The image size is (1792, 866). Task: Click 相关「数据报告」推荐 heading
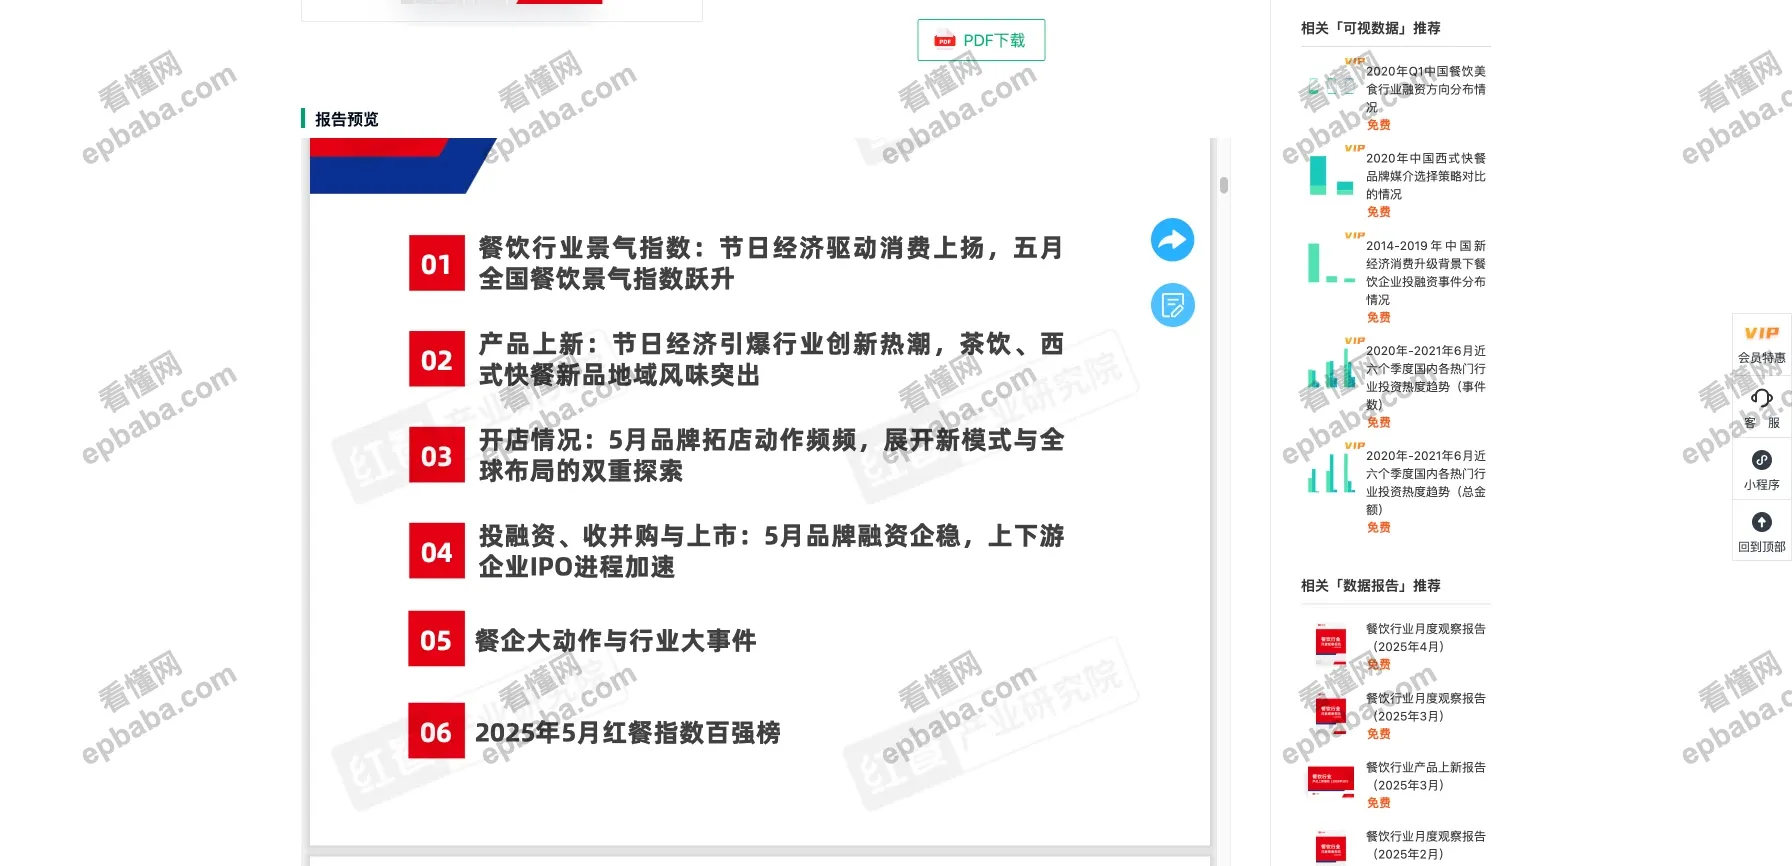click(1370, 585)
